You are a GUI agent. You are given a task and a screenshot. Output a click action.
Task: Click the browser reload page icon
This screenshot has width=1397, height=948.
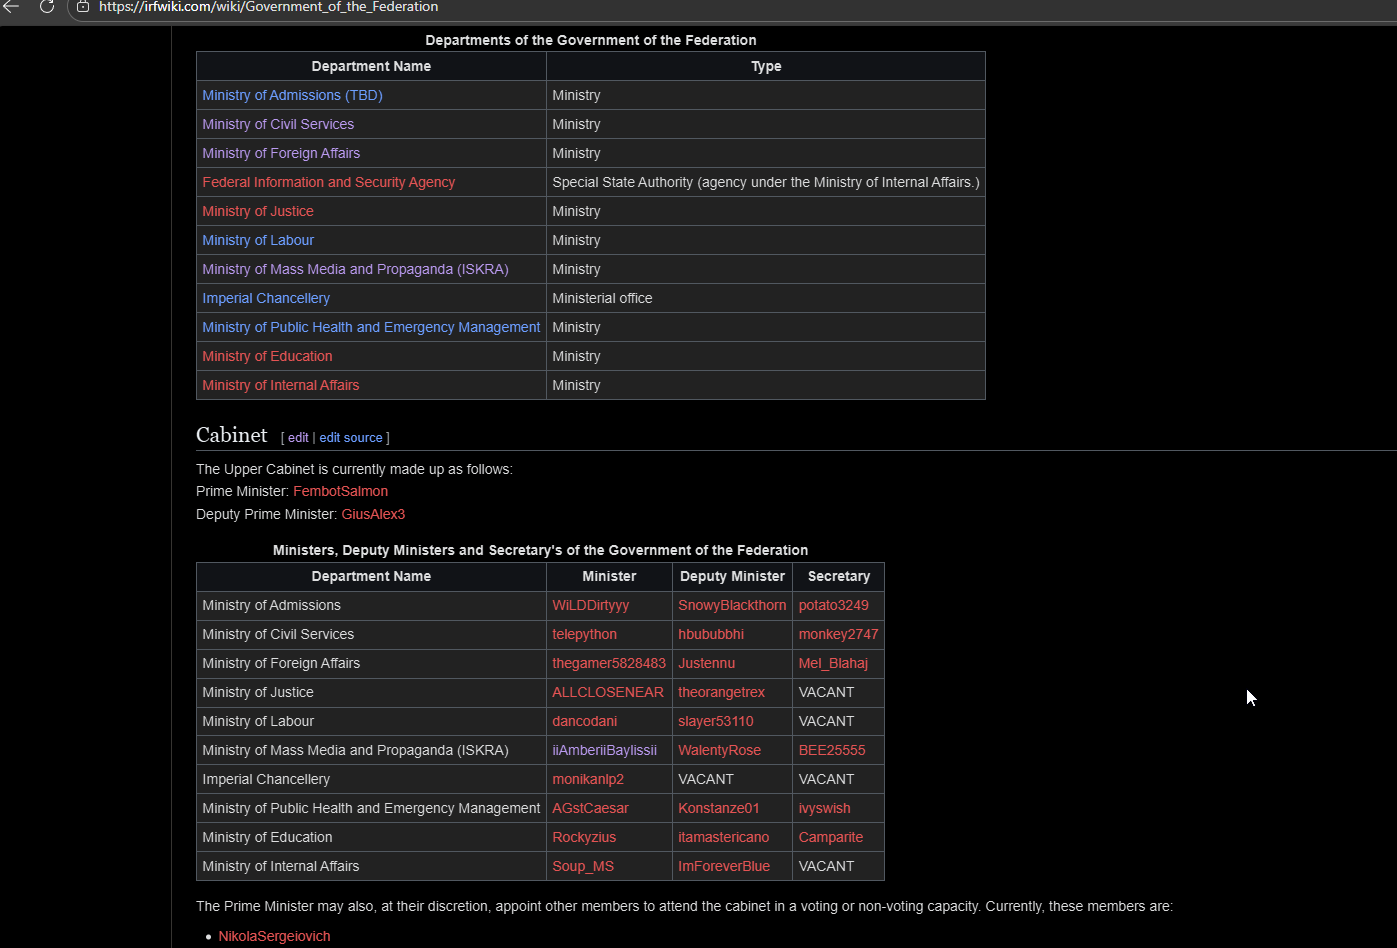(x=47, y=7)
